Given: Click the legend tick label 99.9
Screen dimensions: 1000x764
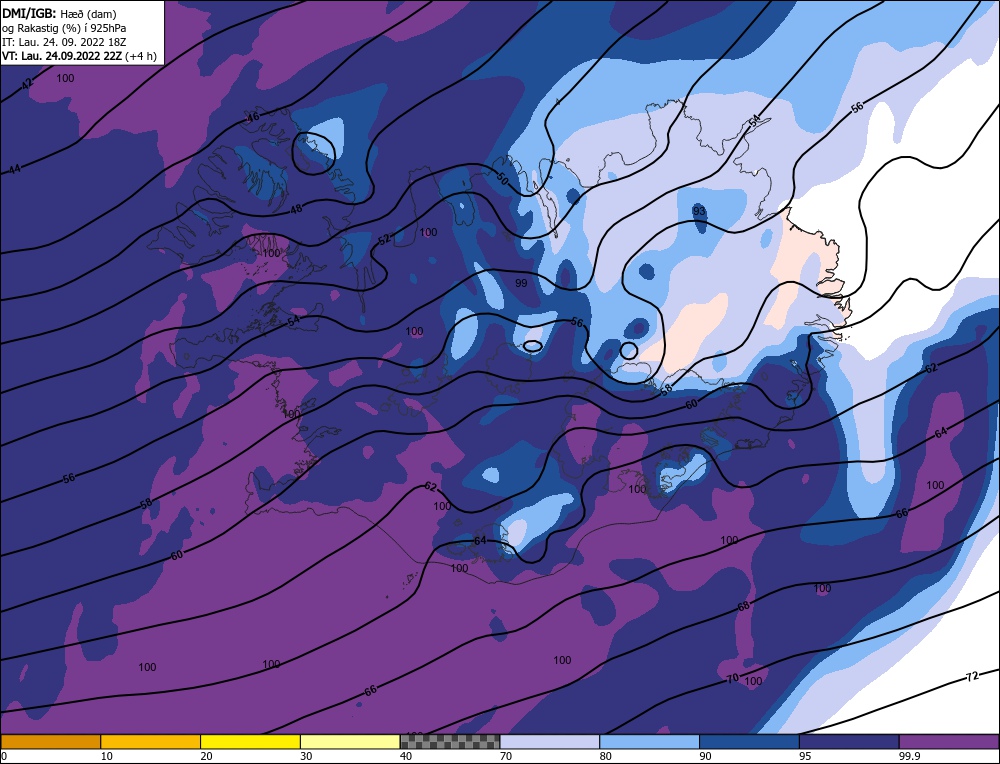Looking at the screenshot, I should [910, 756].
